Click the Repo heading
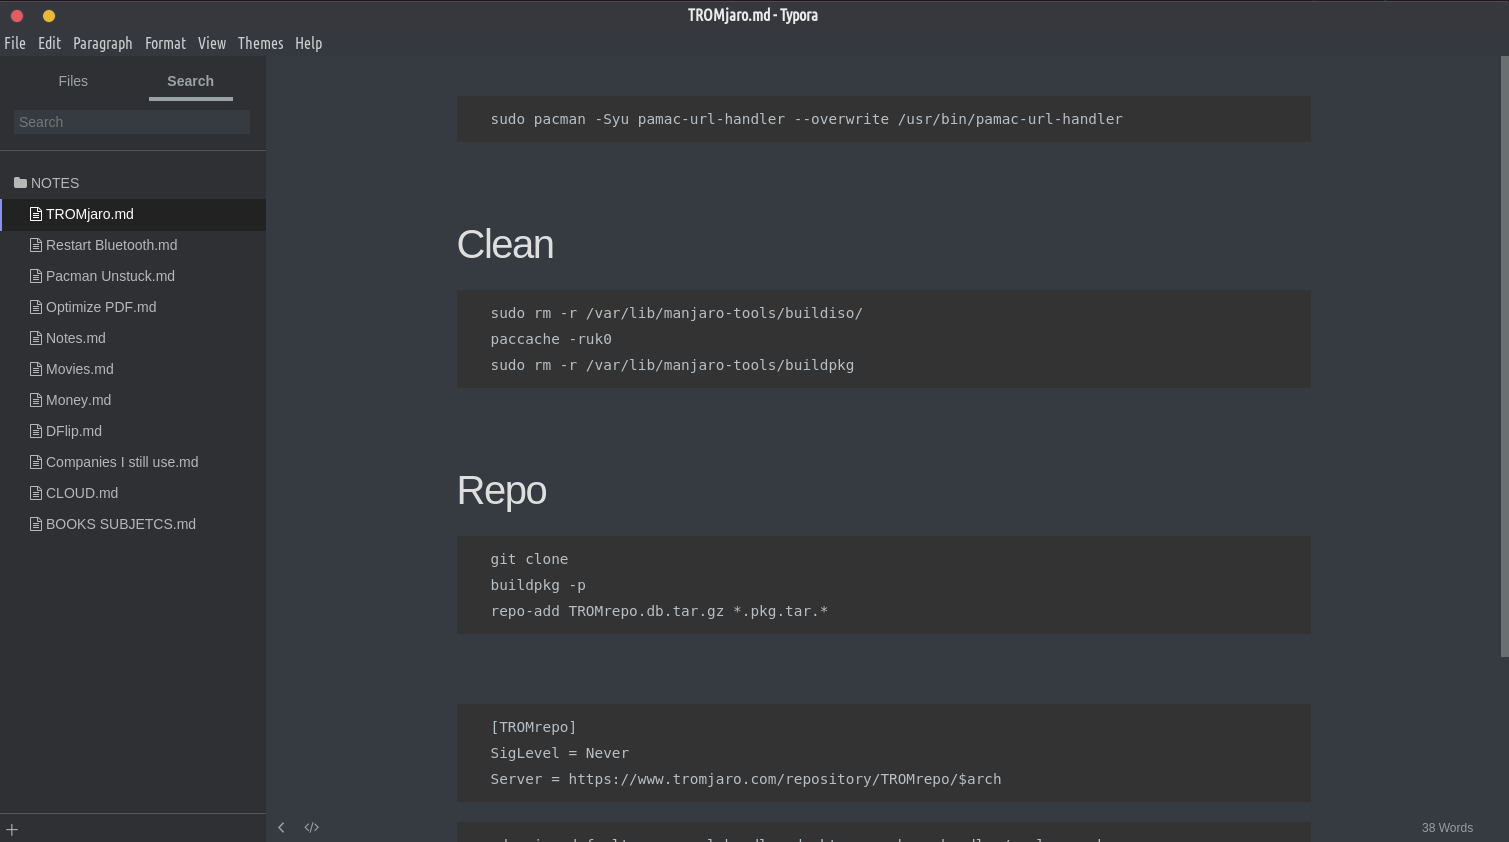The image size is (1509, 842). [x=501, y=490]
